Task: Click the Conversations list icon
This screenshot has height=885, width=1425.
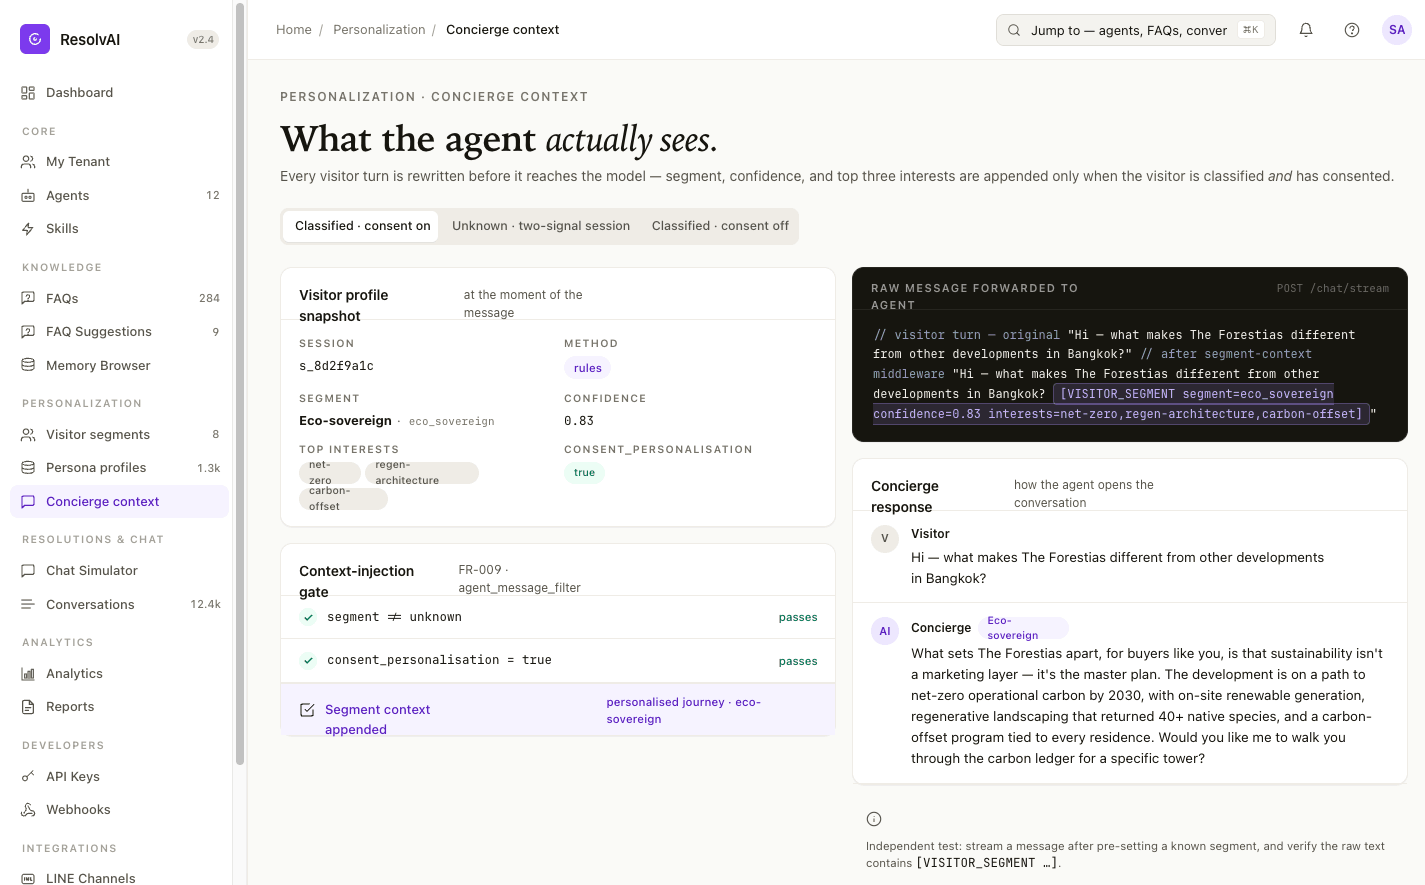Action: (x=28, y=605)
